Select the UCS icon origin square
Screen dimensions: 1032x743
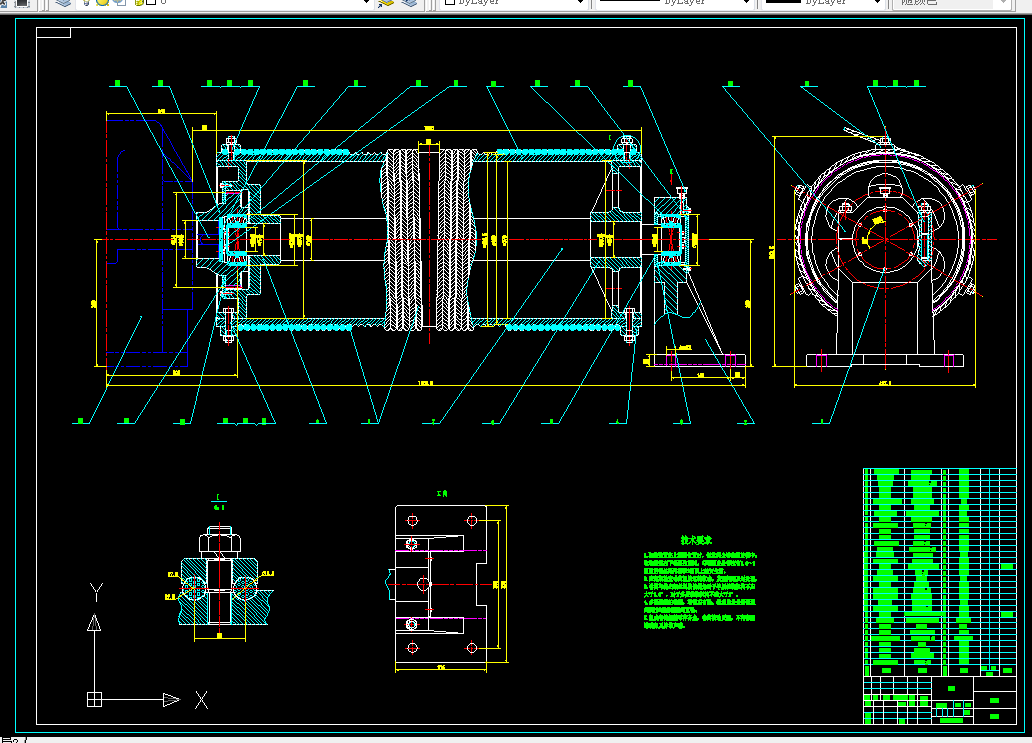point(94,699)
